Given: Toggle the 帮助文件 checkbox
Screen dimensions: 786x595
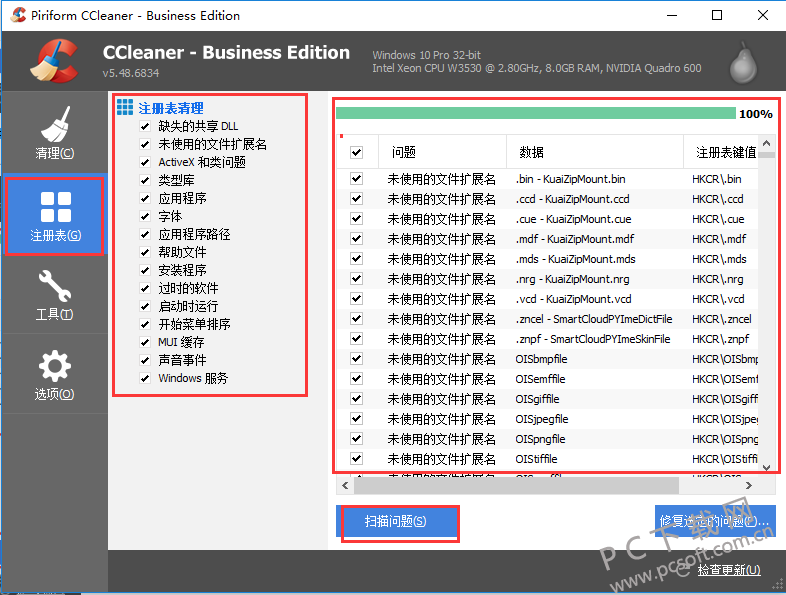Looking at the screenshot, I should (x=145, y=252).
